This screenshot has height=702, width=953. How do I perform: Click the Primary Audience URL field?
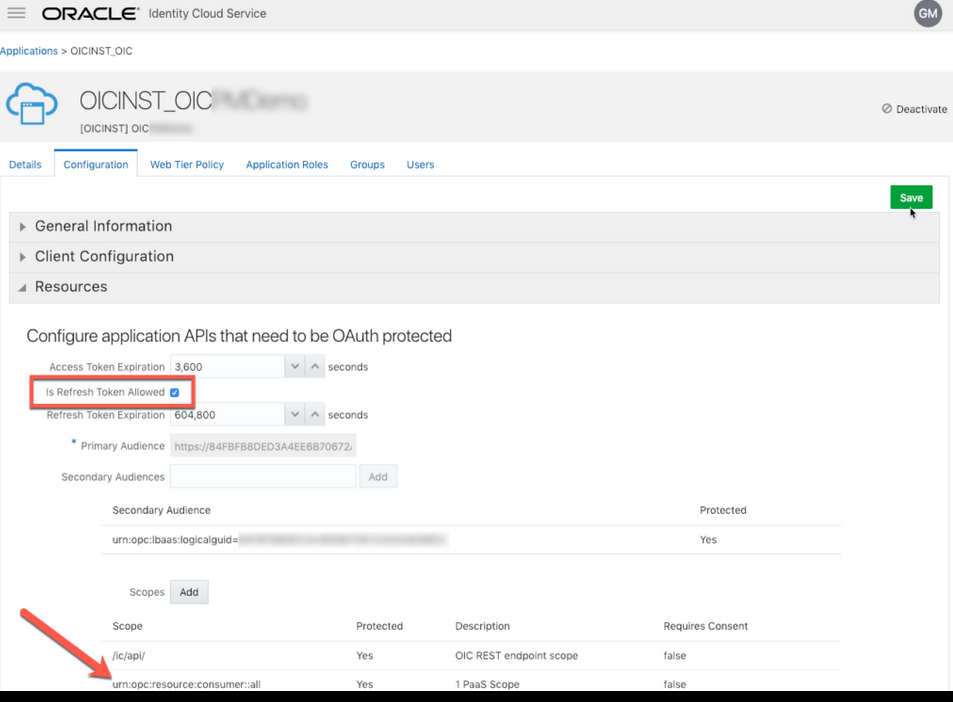pos(263,446)
